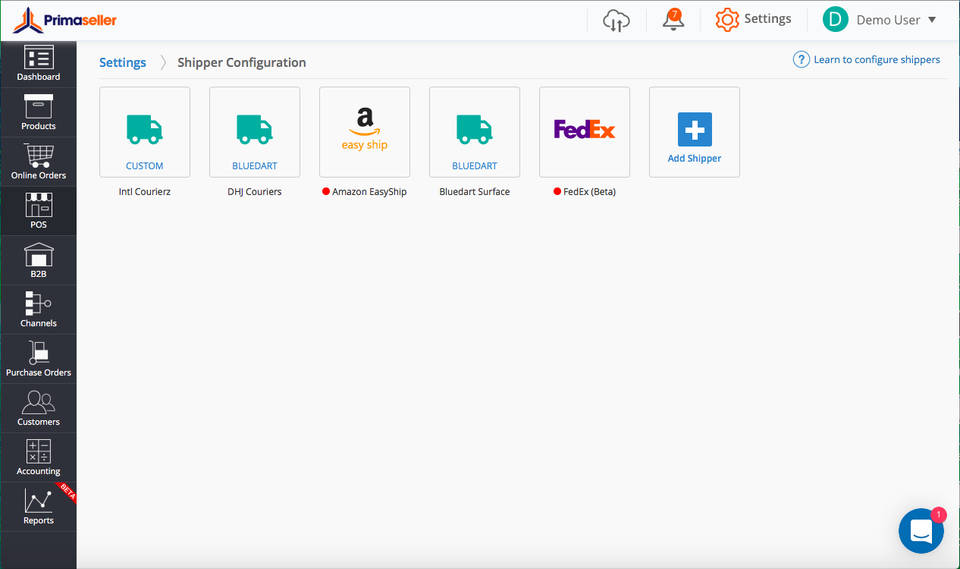Viewport: 960px width, 569px height.
Task: Open Settings in the top bar
Action: tap(753, 19)
